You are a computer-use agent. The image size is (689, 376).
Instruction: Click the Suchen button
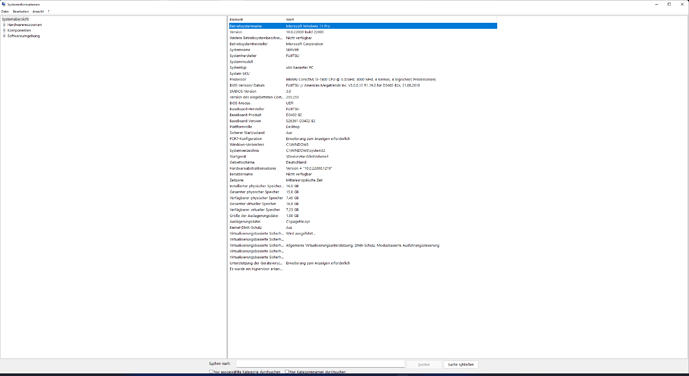(x=424, y=365)
